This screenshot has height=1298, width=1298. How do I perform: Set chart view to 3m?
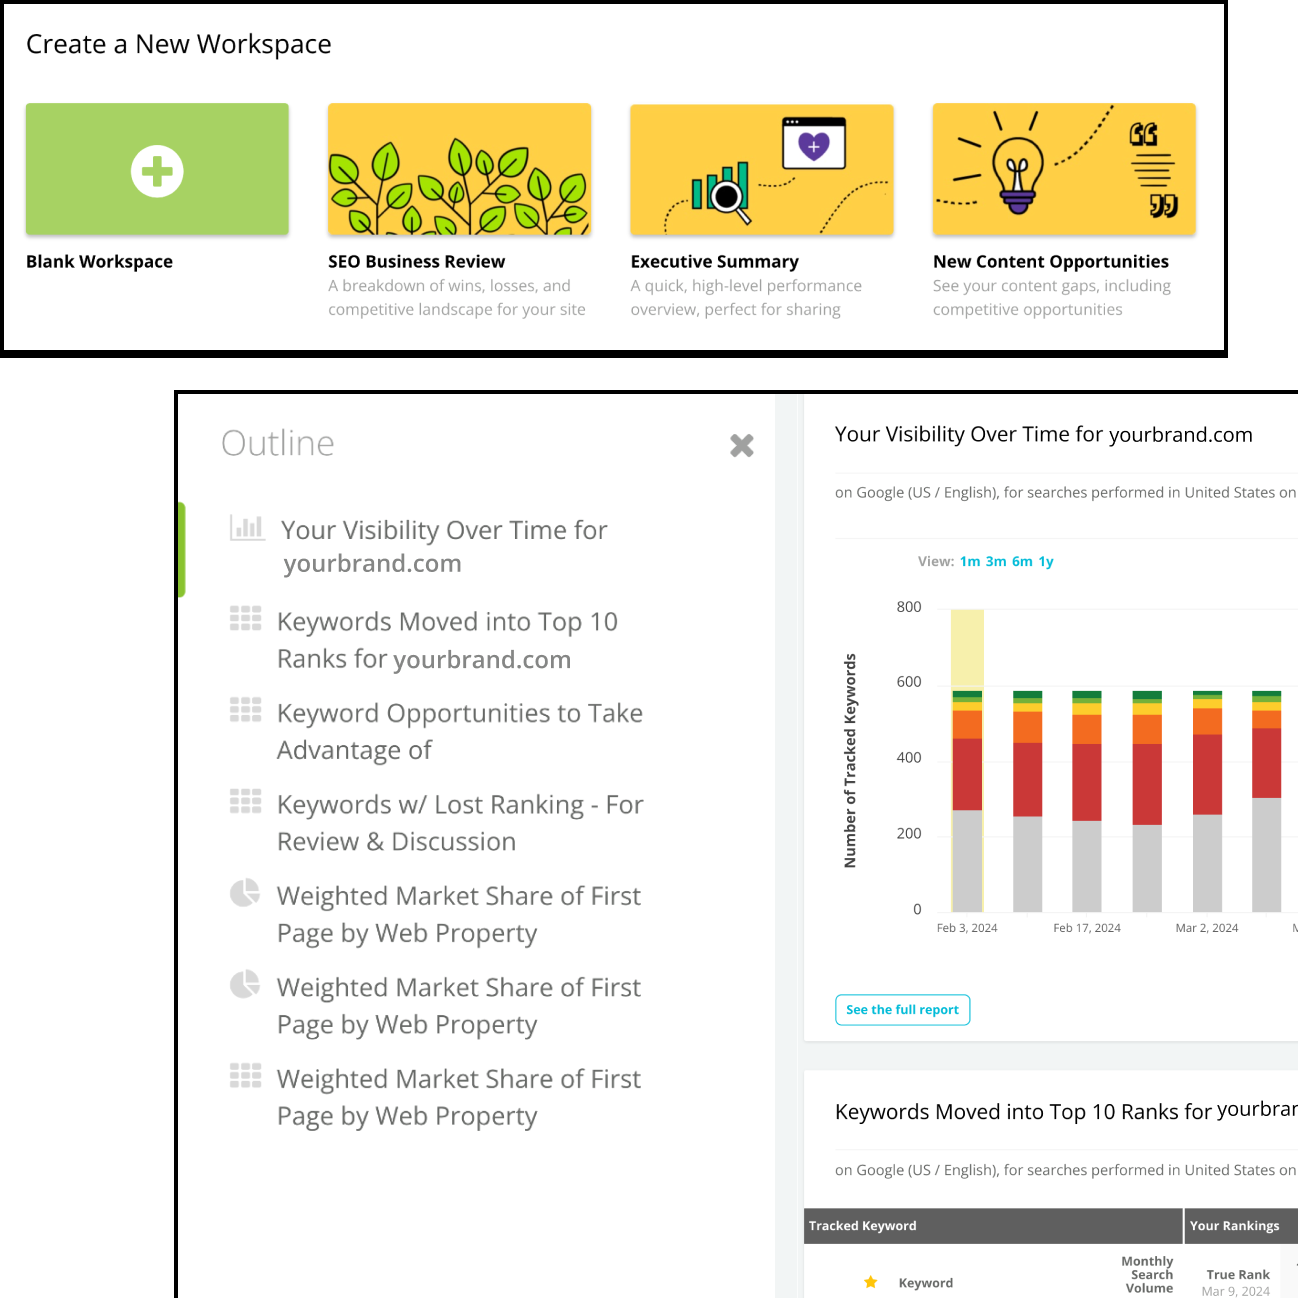point(996,561)
